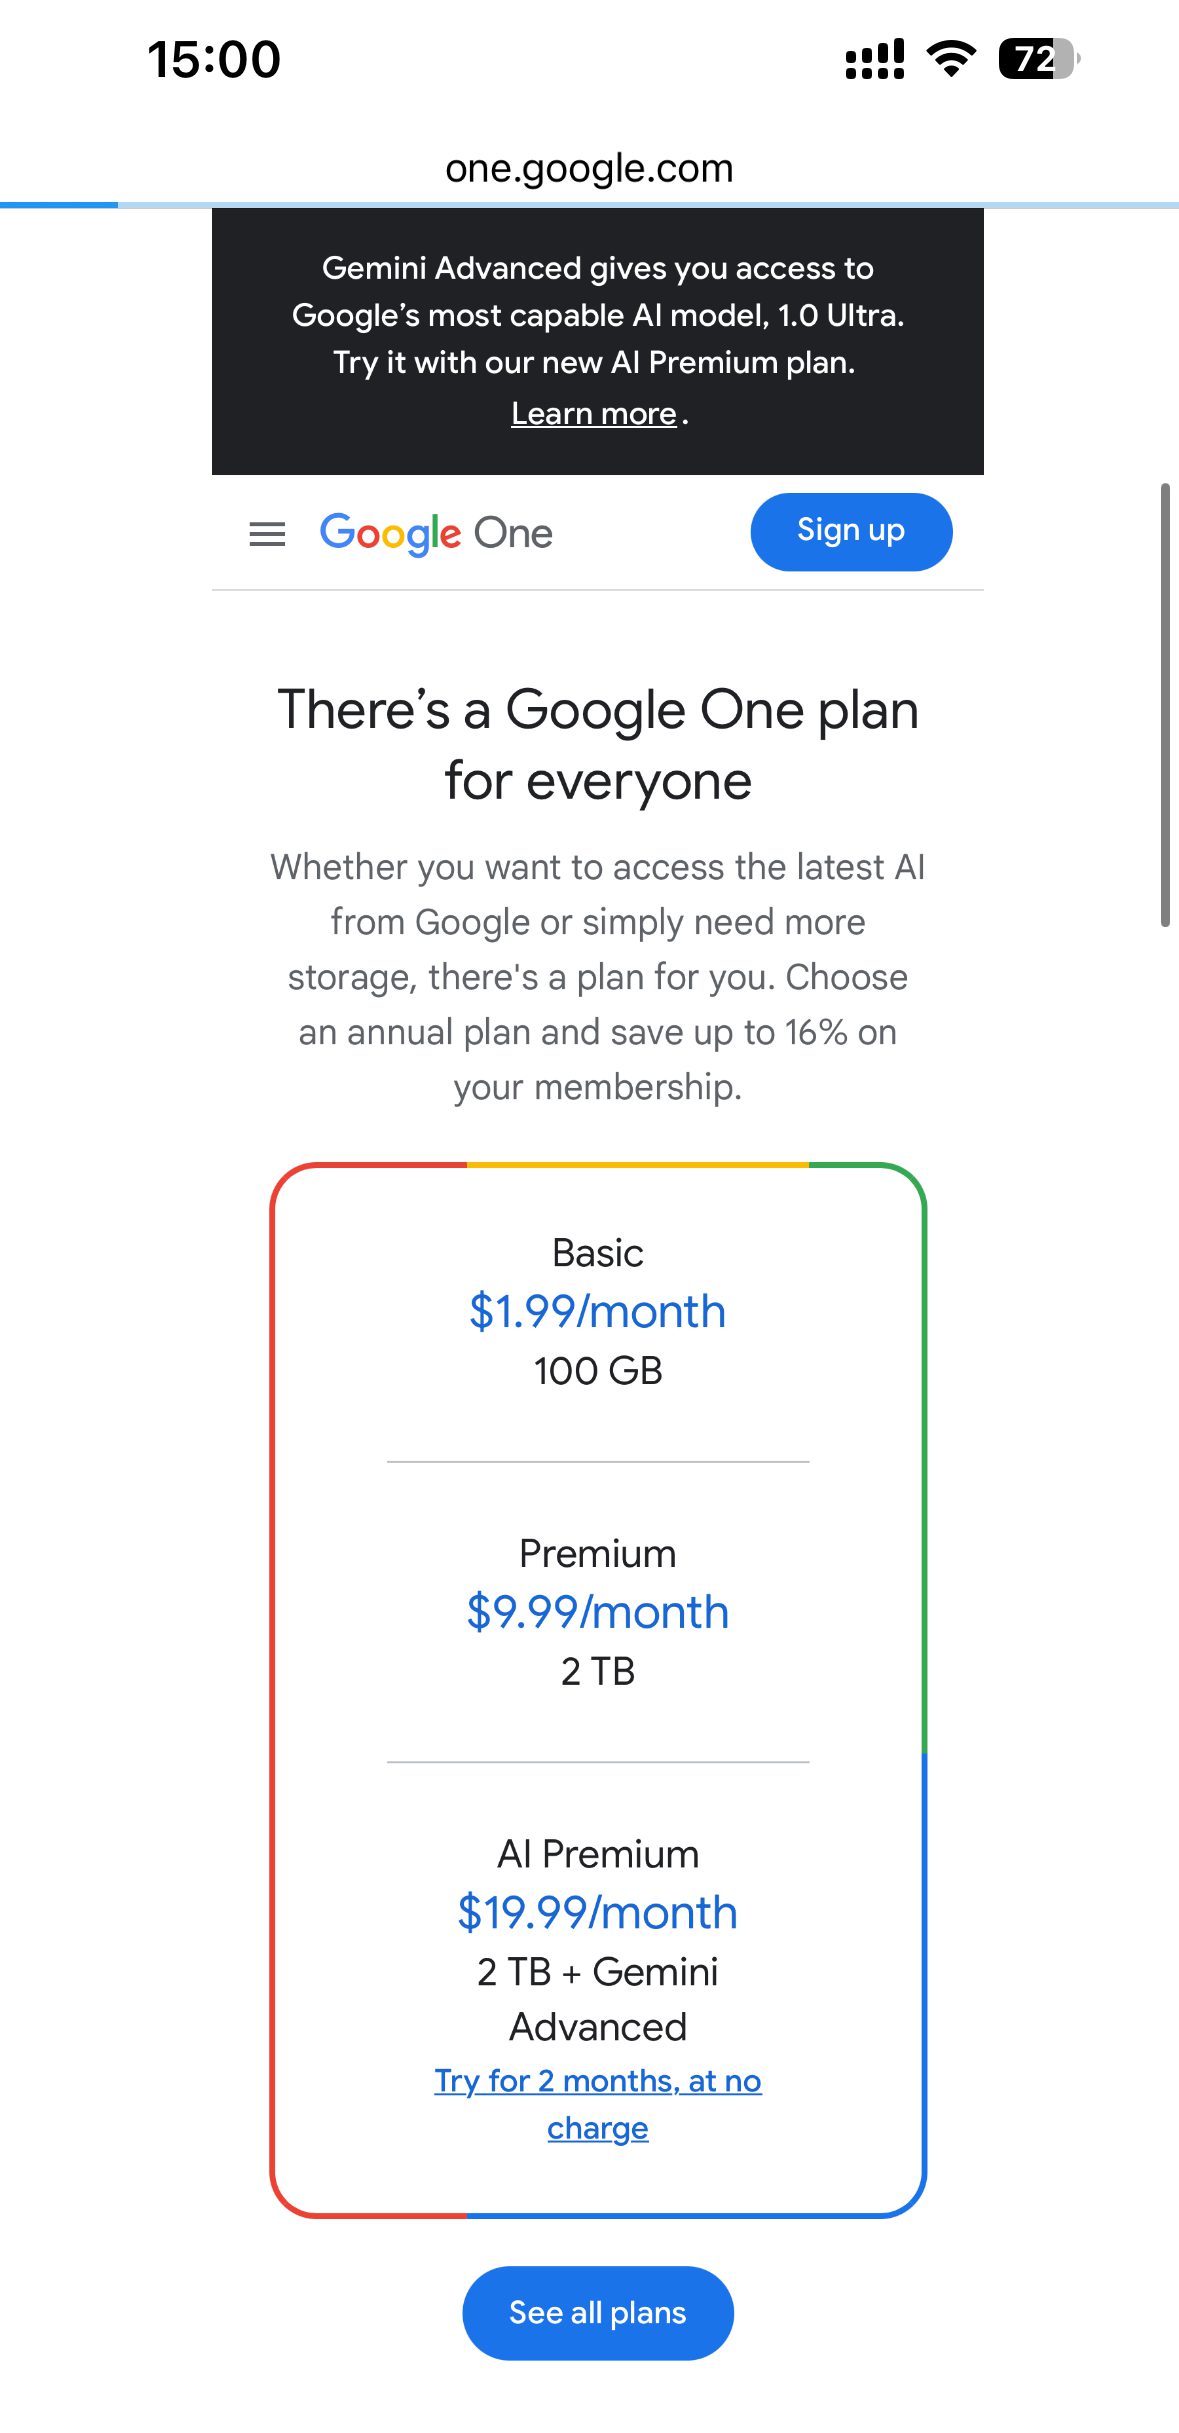The height and width of the screenshot is (2433, 1179).
Task: Tap the Google One logo
Action: 436,533
